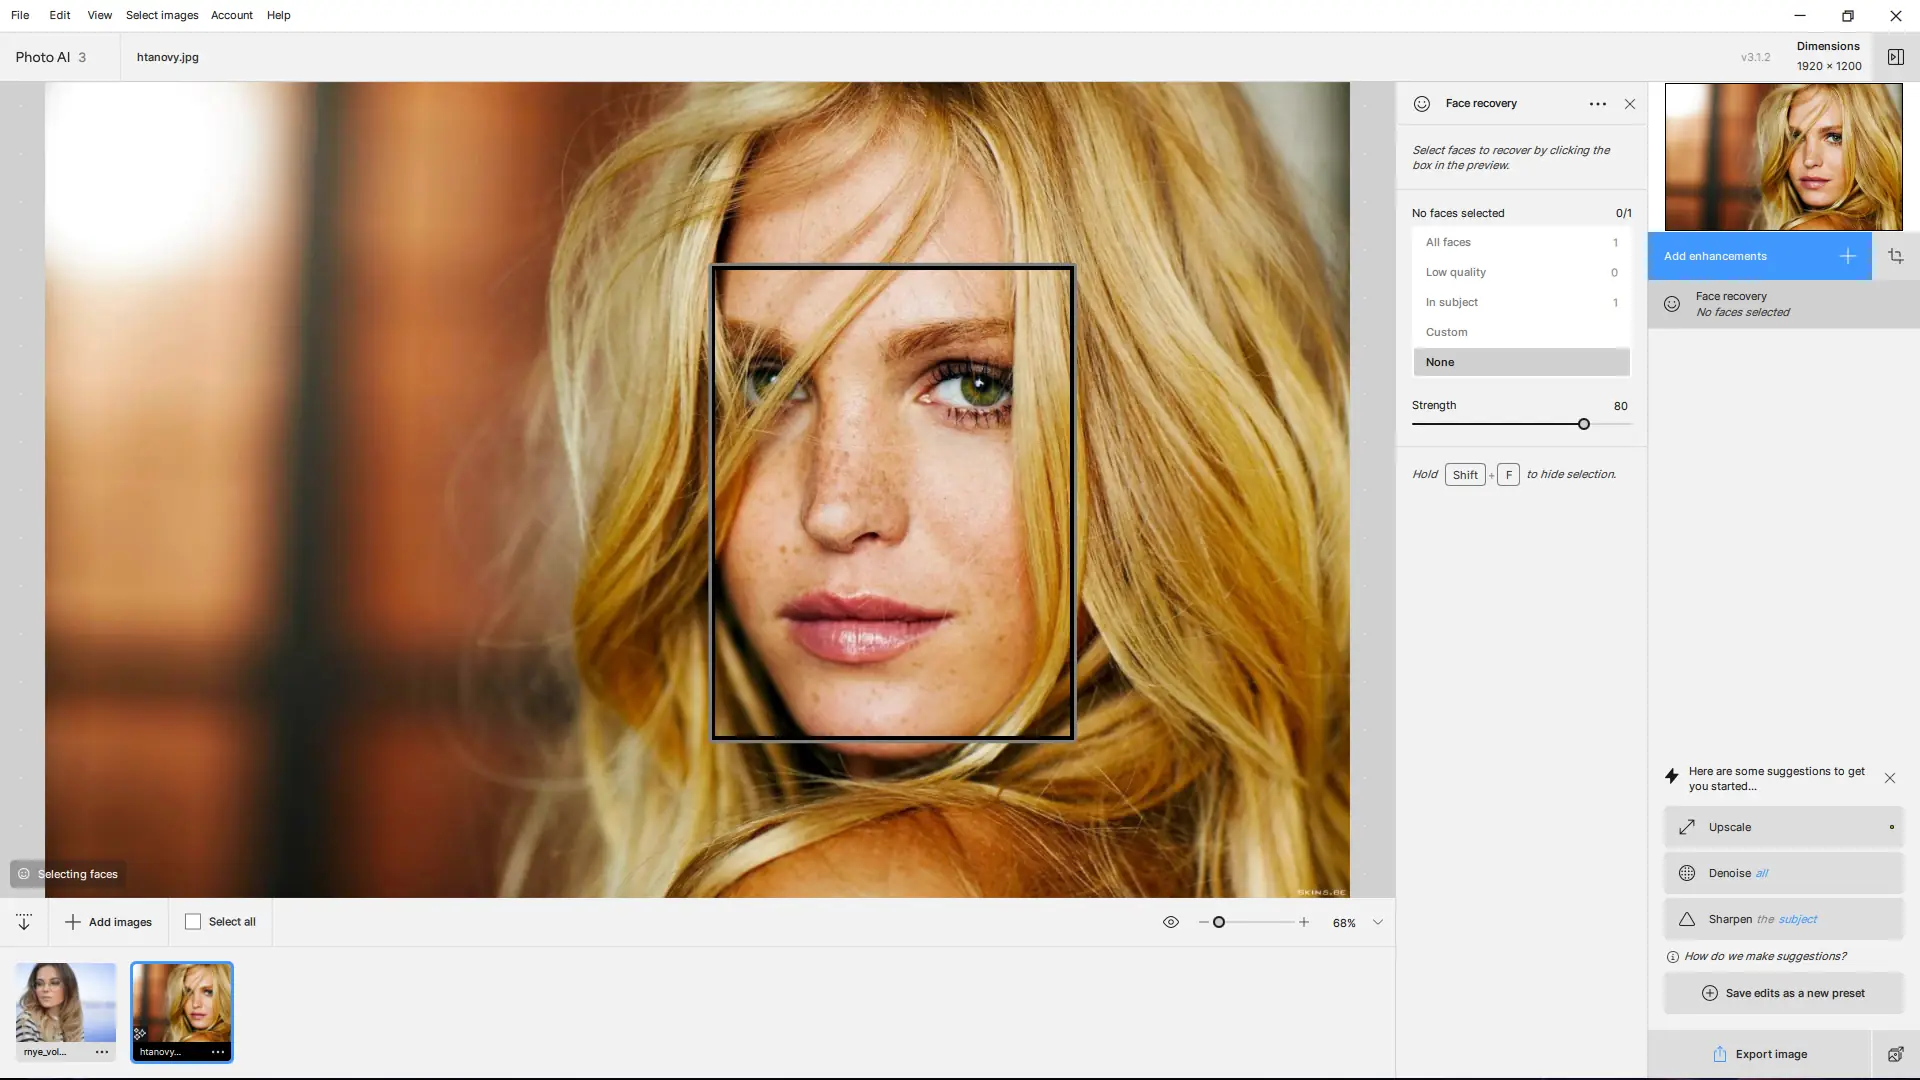Click the zoom out minus icon
The height and width of the screenshot is (1080, 1920).
pos(1203,922)
